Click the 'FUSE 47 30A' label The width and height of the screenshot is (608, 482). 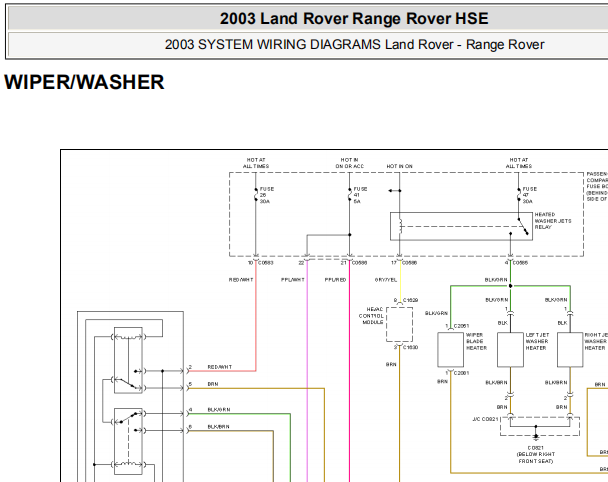(x=530, y=195)
